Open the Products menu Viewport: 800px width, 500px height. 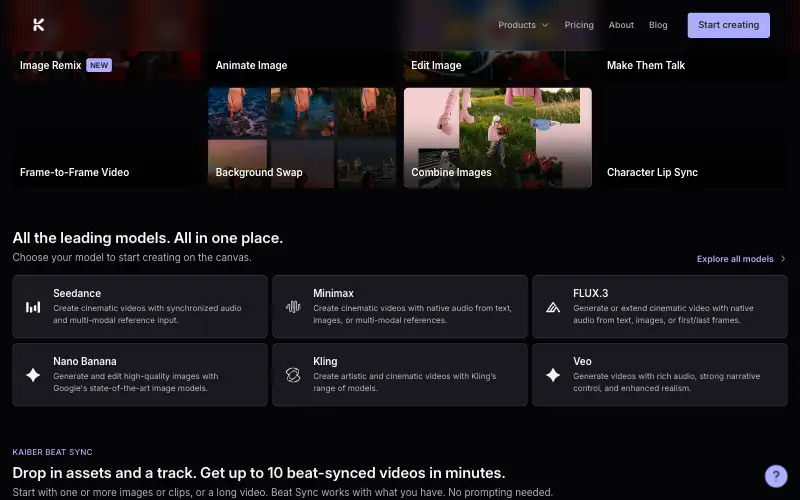pos(523,25)
